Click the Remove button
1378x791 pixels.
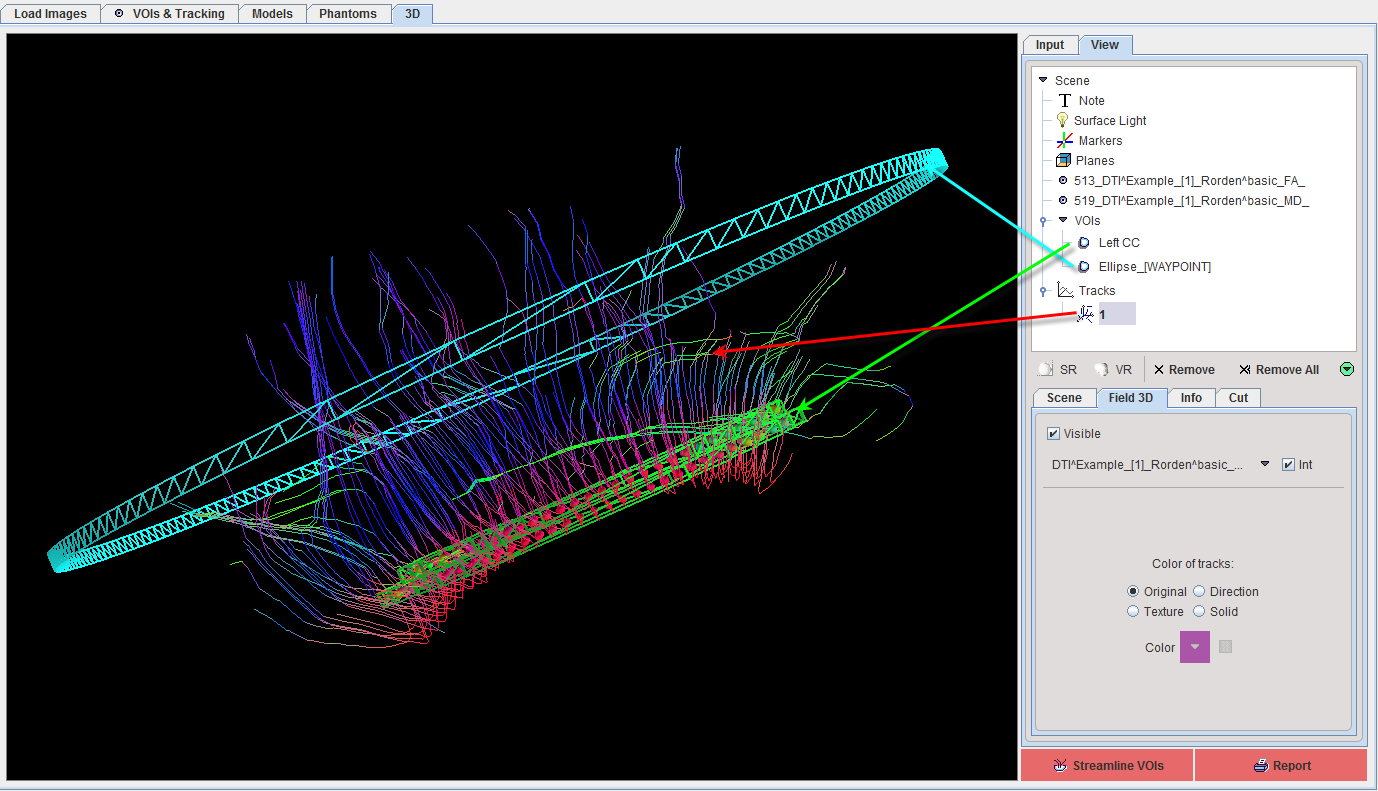[x=1184, y=369]
